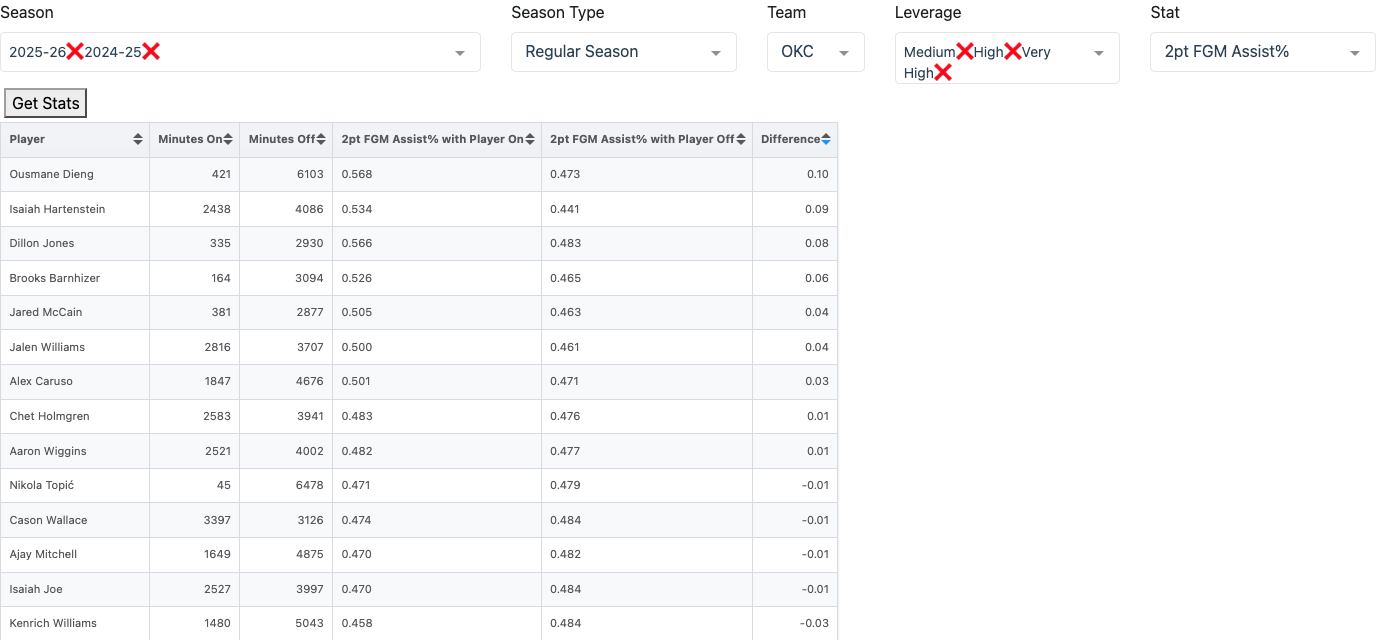
Task: Open the Team dropdown showing OKC
Action: point(816,52)
